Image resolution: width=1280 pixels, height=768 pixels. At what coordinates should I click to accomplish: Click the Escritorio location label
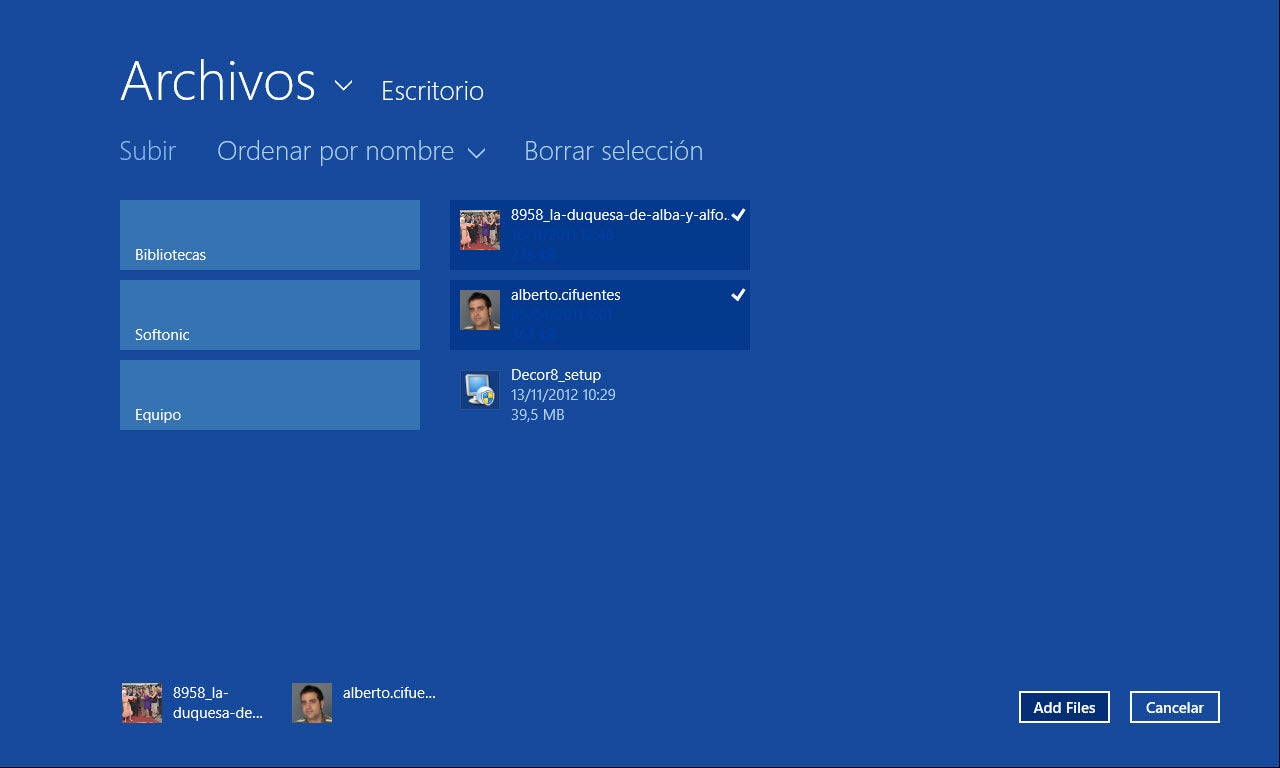432,91
